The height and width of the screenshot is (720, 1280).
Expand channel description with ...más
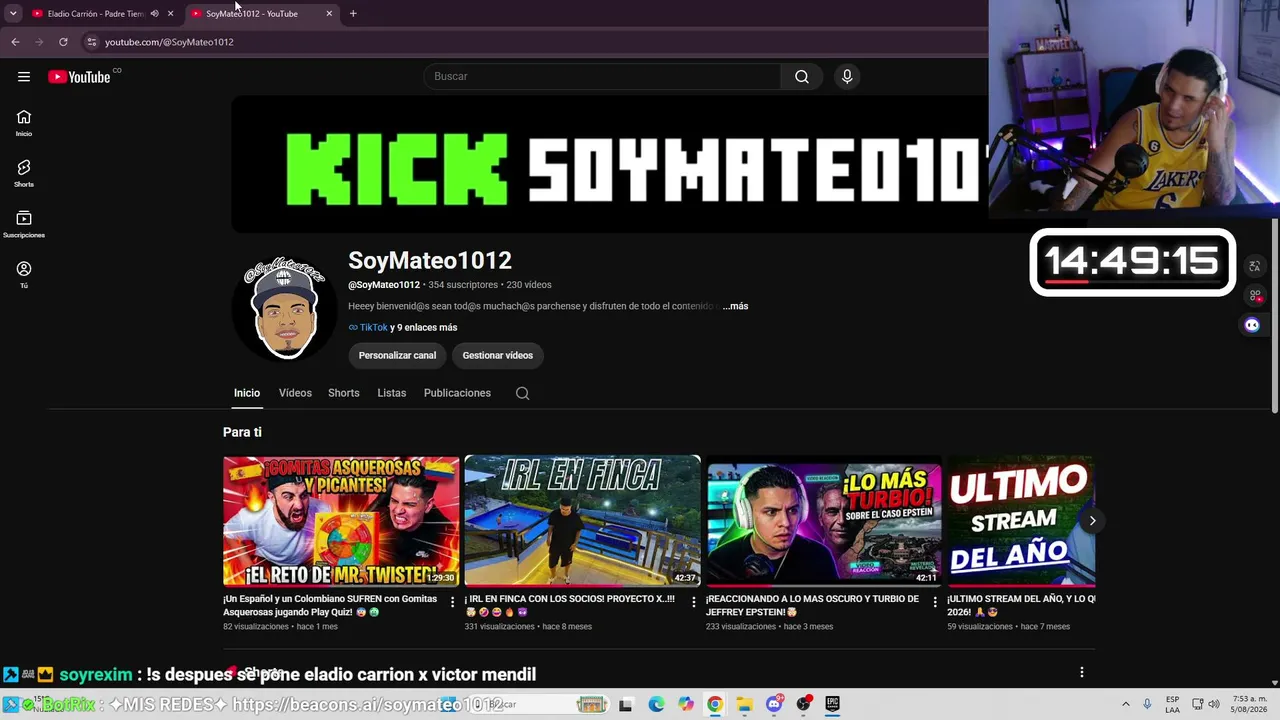pos(735,306)
